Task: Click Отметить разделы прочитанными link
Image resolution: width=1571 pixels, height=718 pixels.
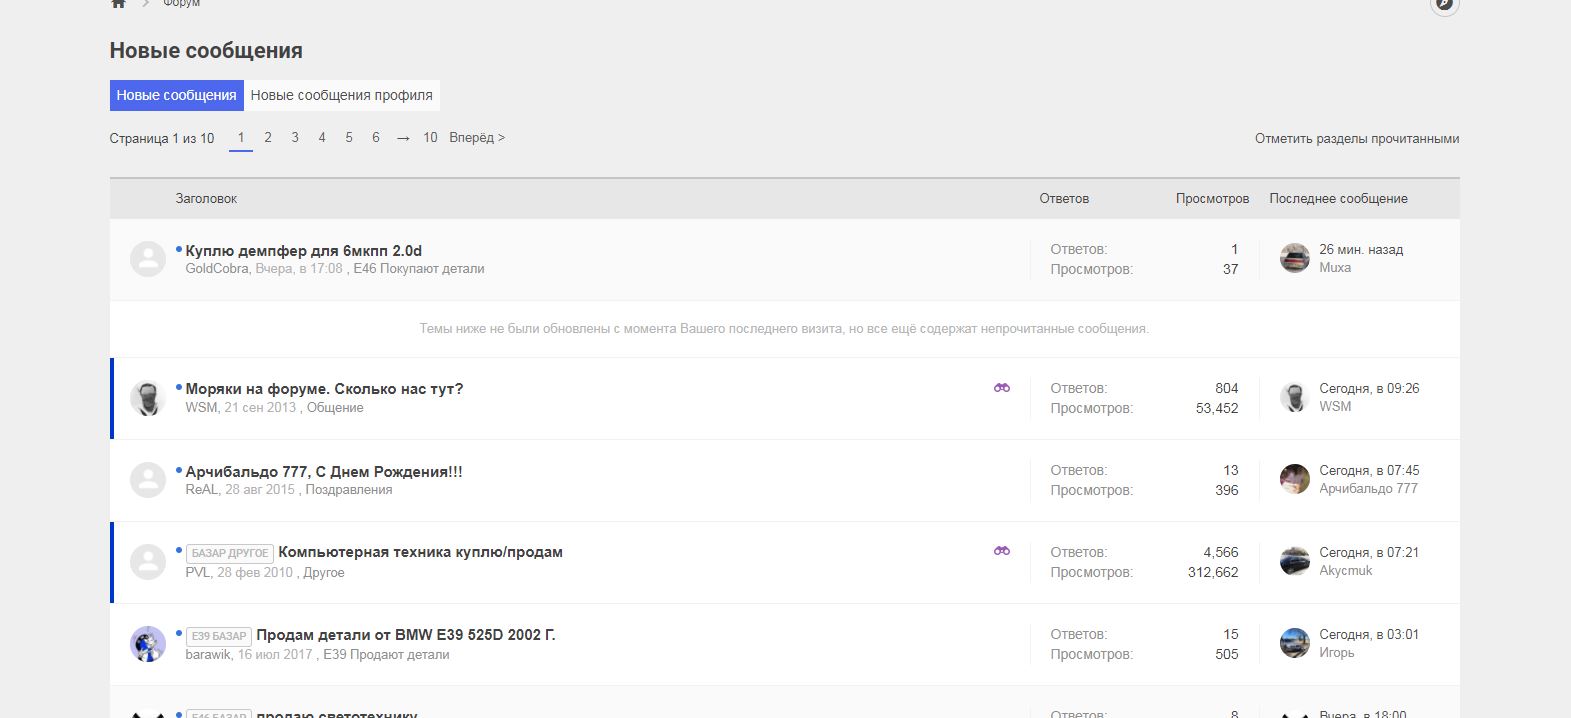Action: [1356, 139]
